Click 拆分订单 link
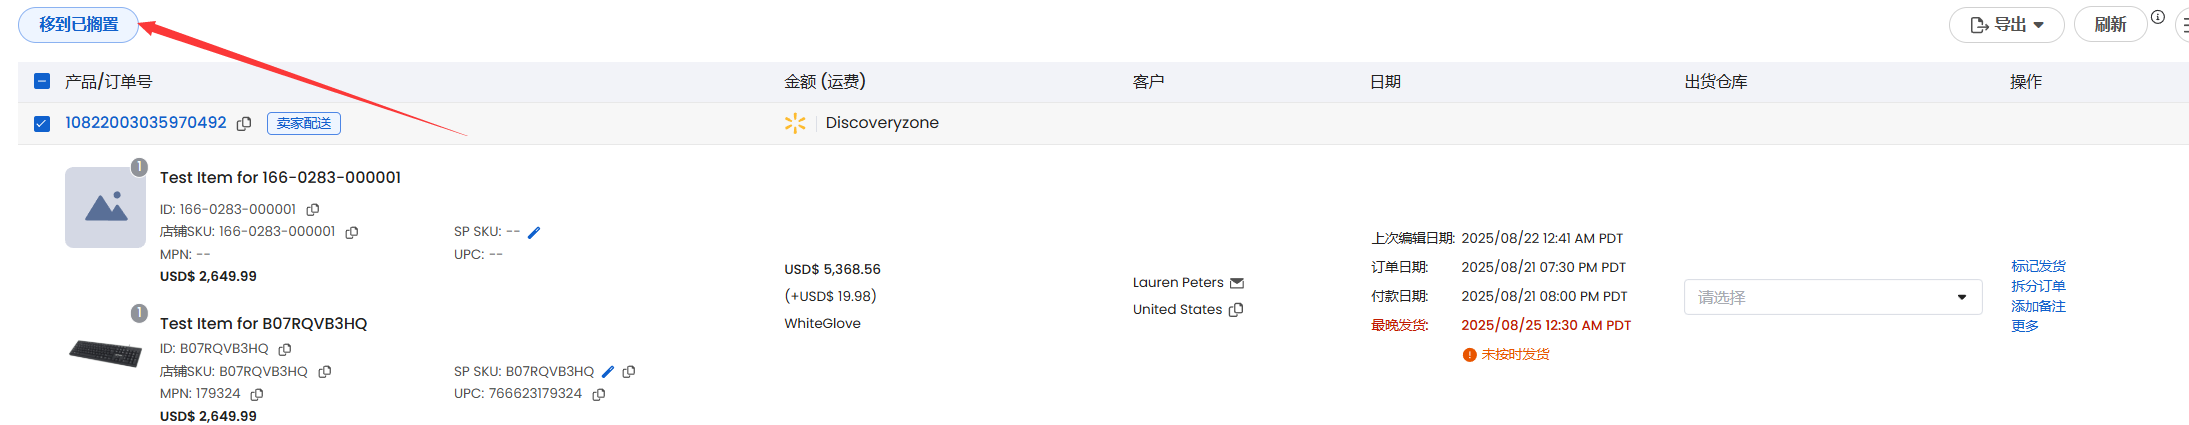The height and width of the screenshot is (425, 2189). (x=2038, y=286)
